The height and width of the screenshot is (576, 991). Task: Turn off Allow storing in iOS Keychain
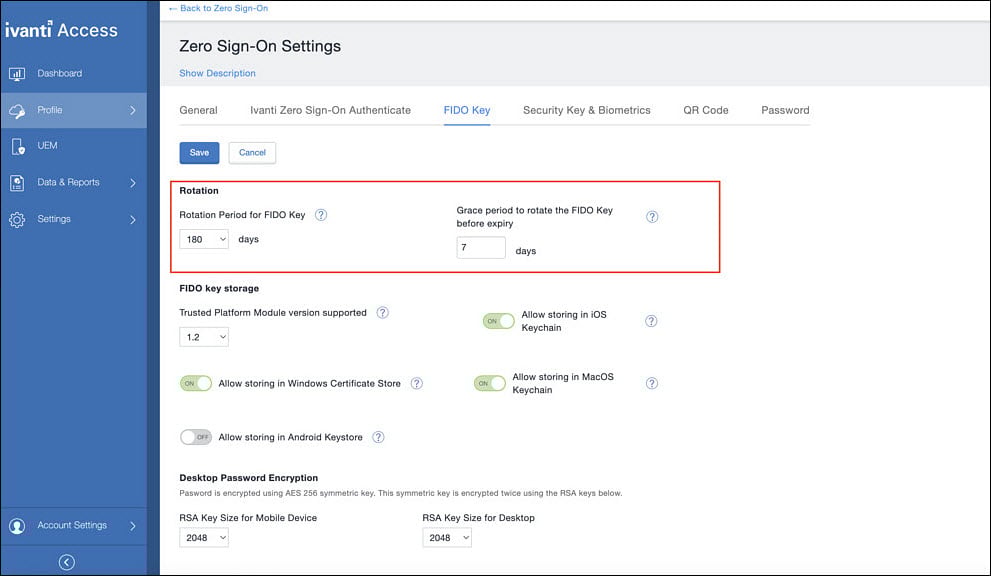pos(499,321)
